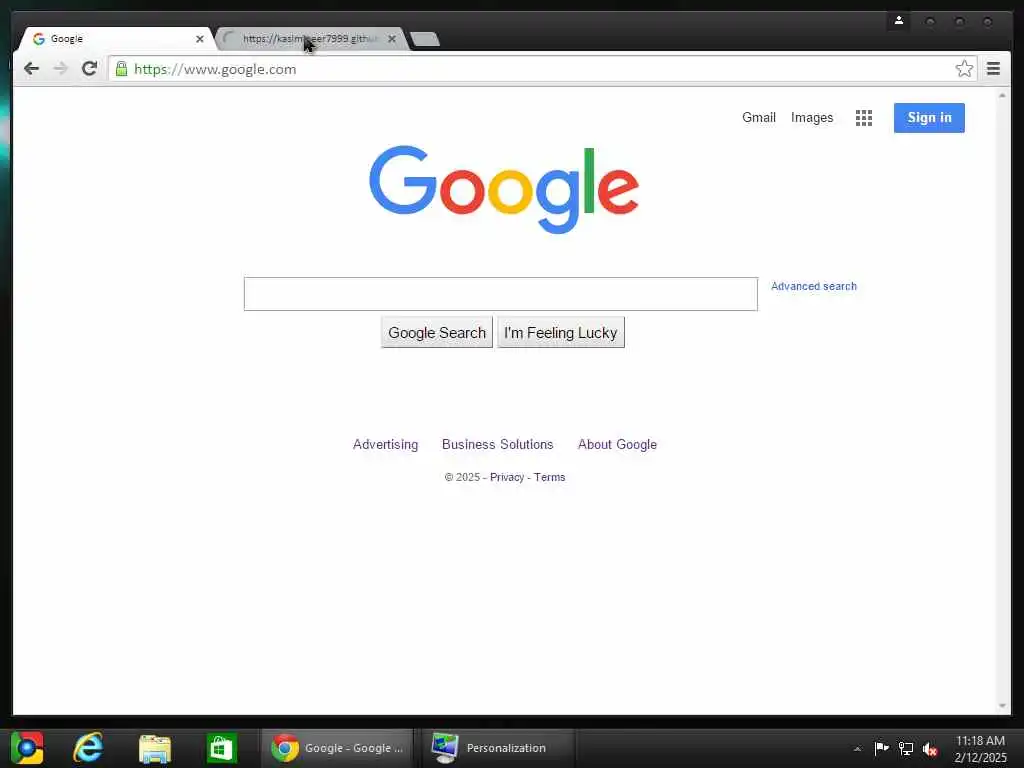This screenshot has width=1024, height=768.
Task: Click the green padlock security icon
Action: [x=121, y=69]
